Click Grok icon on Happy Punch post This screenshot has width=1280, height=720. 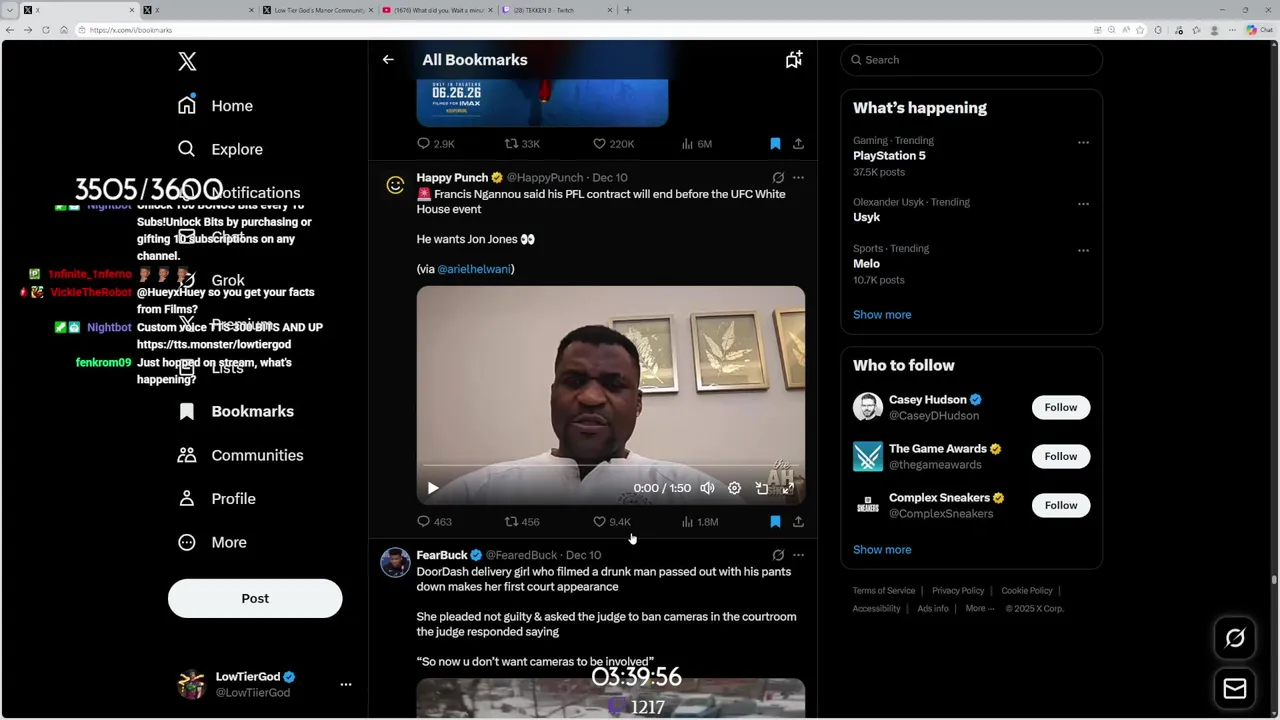[x=778, y=178]
